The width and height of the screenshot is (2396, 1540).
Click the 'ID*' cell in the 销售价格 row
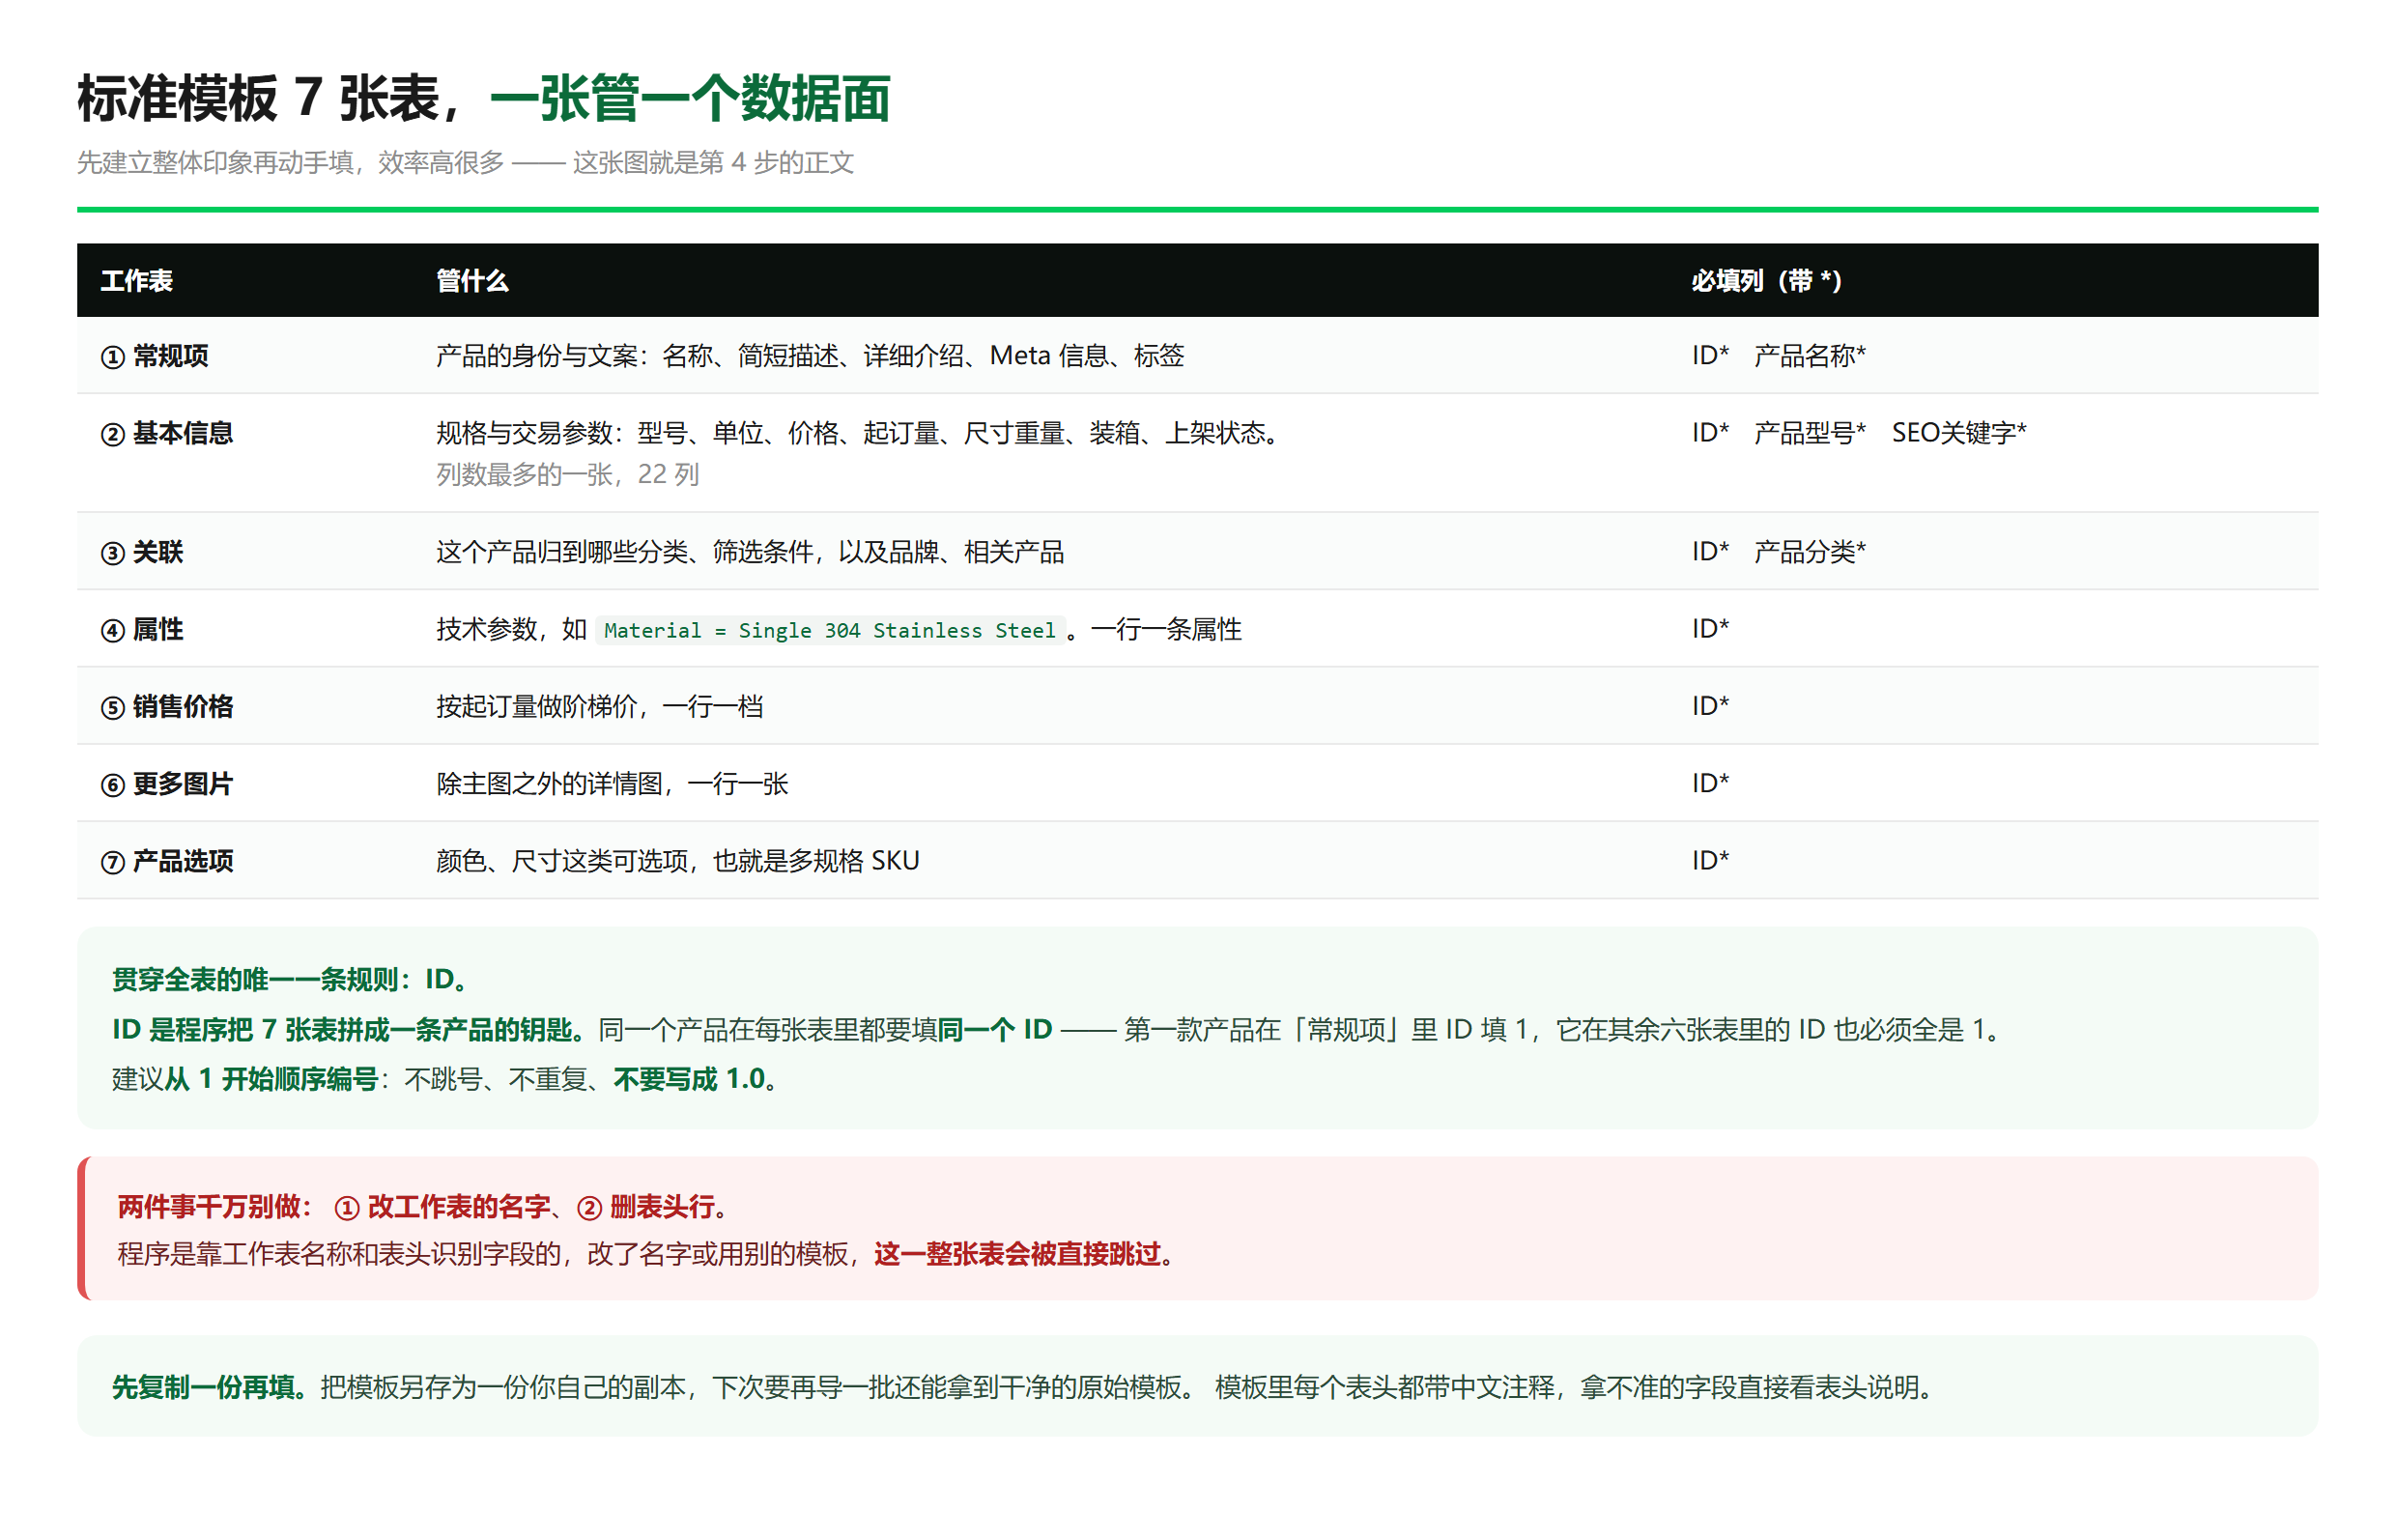click(1710, 705)
